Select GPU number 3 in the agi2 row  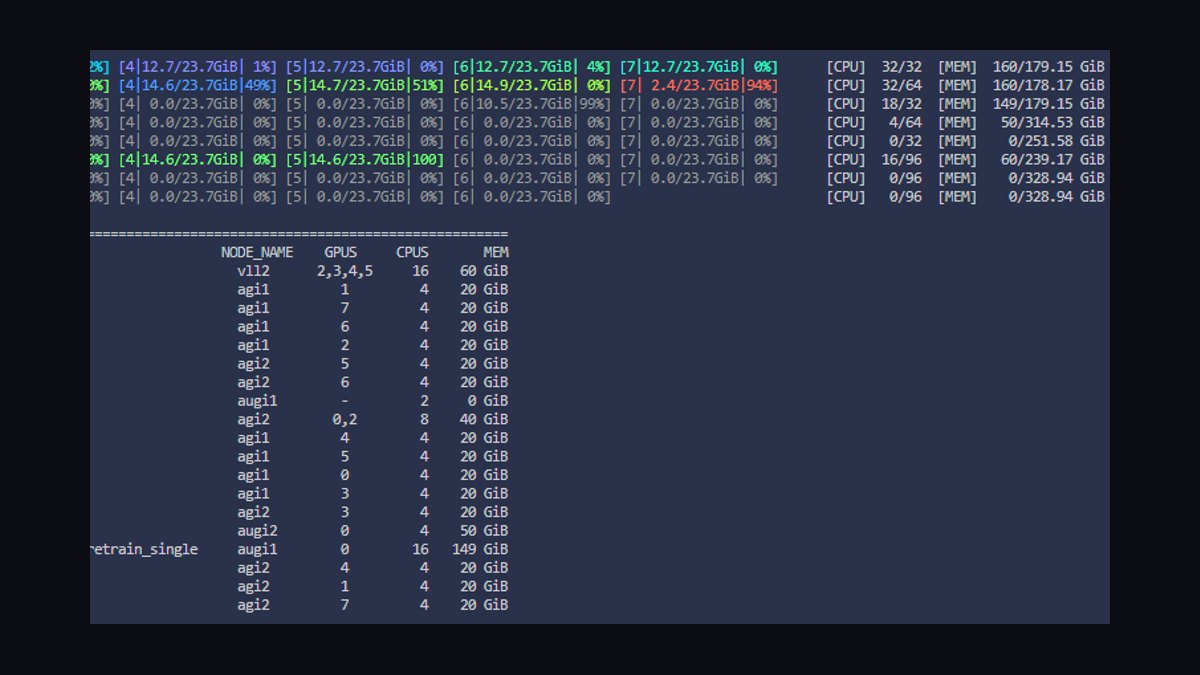coord(345,512)
